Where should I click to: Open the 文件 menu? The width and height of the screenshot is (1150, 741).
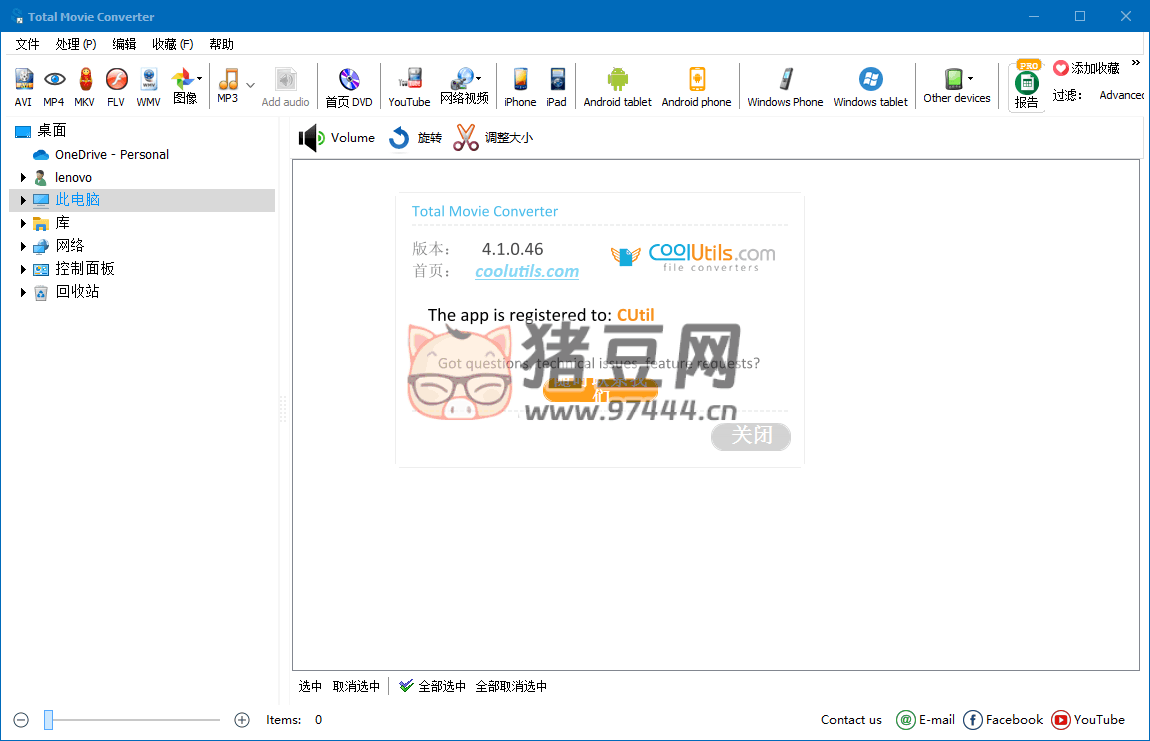[x=27, y=44]
